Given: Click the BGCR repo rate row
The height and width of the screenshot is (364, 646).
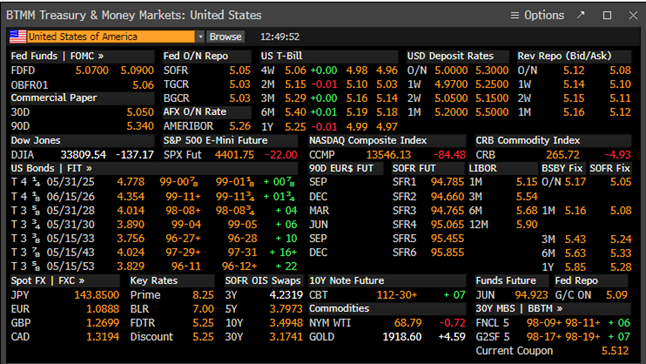Looking at the screenshot, I should 207,98.
